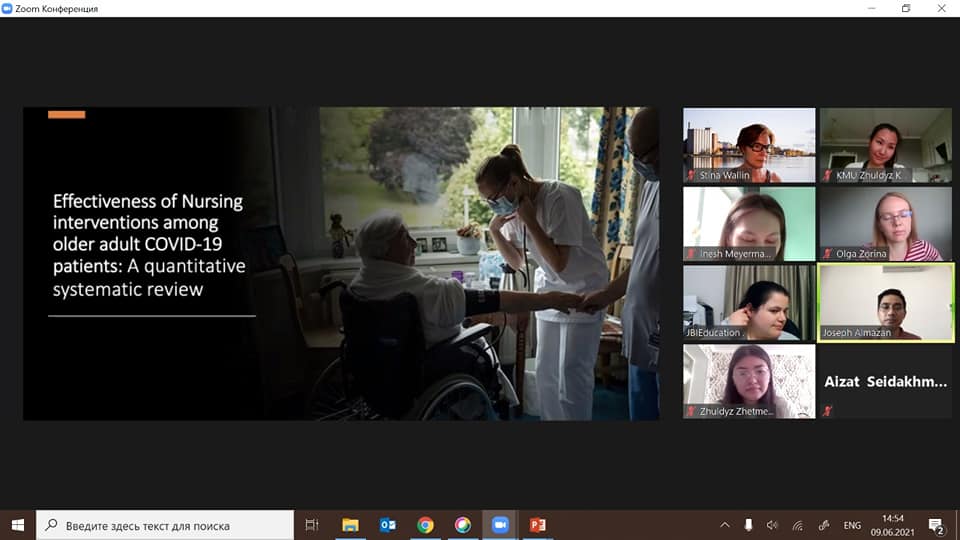Open the Windows Start menu
960x540 pixels.
tap(18, 525)
